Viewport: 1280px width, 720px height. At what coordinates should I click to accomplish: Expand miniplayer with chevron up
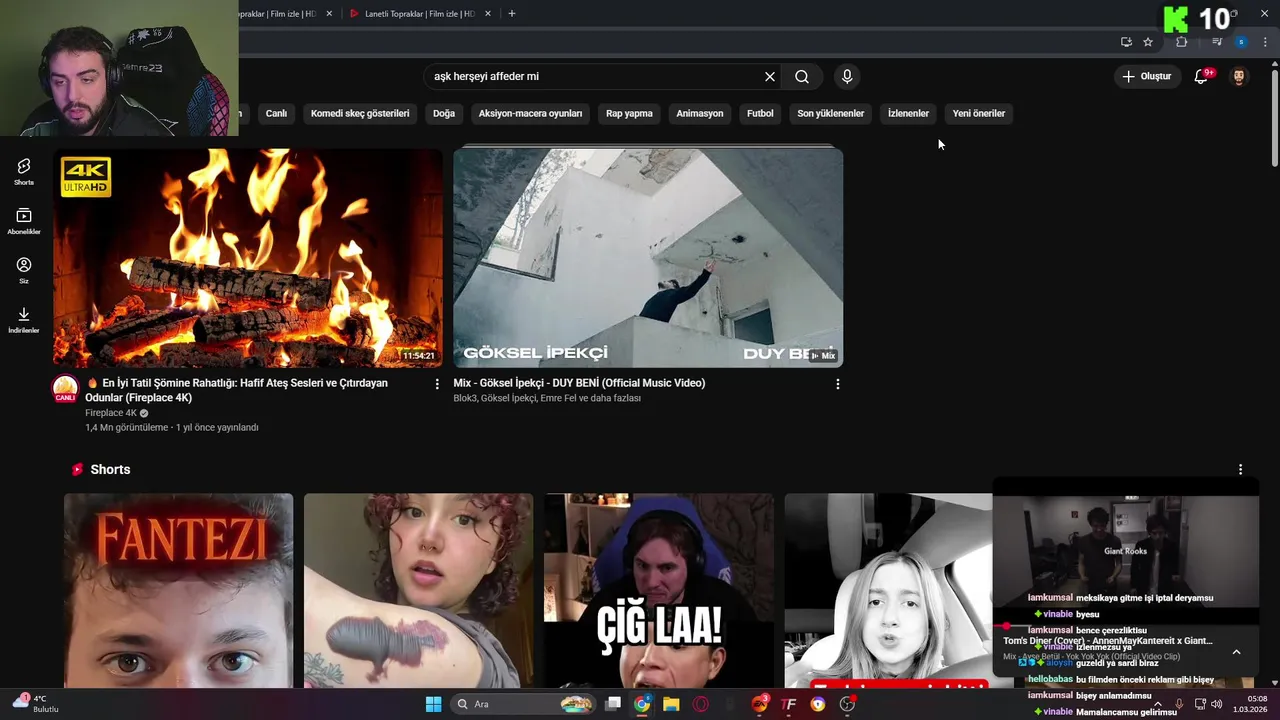[1236, 652]
